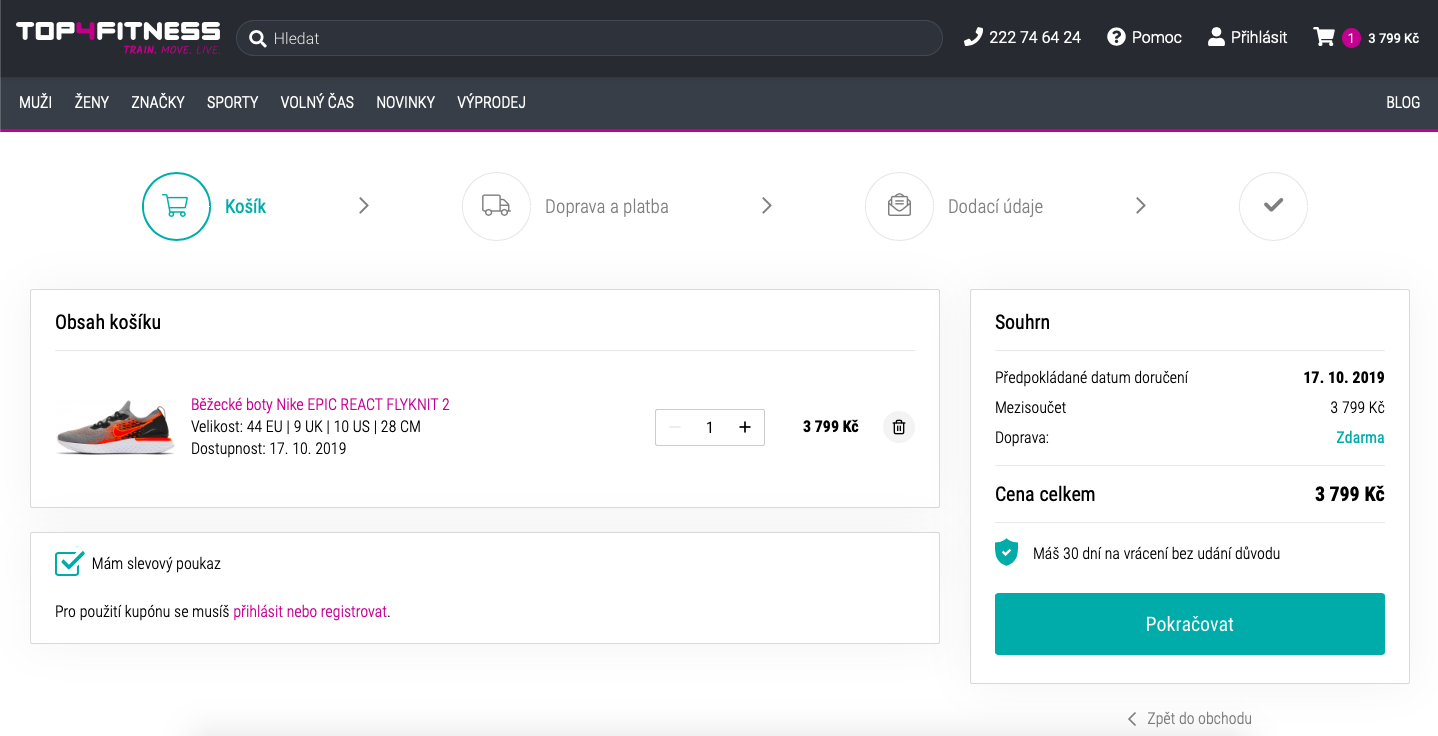Click the Mám slevový poukaz label

point(156,564)
